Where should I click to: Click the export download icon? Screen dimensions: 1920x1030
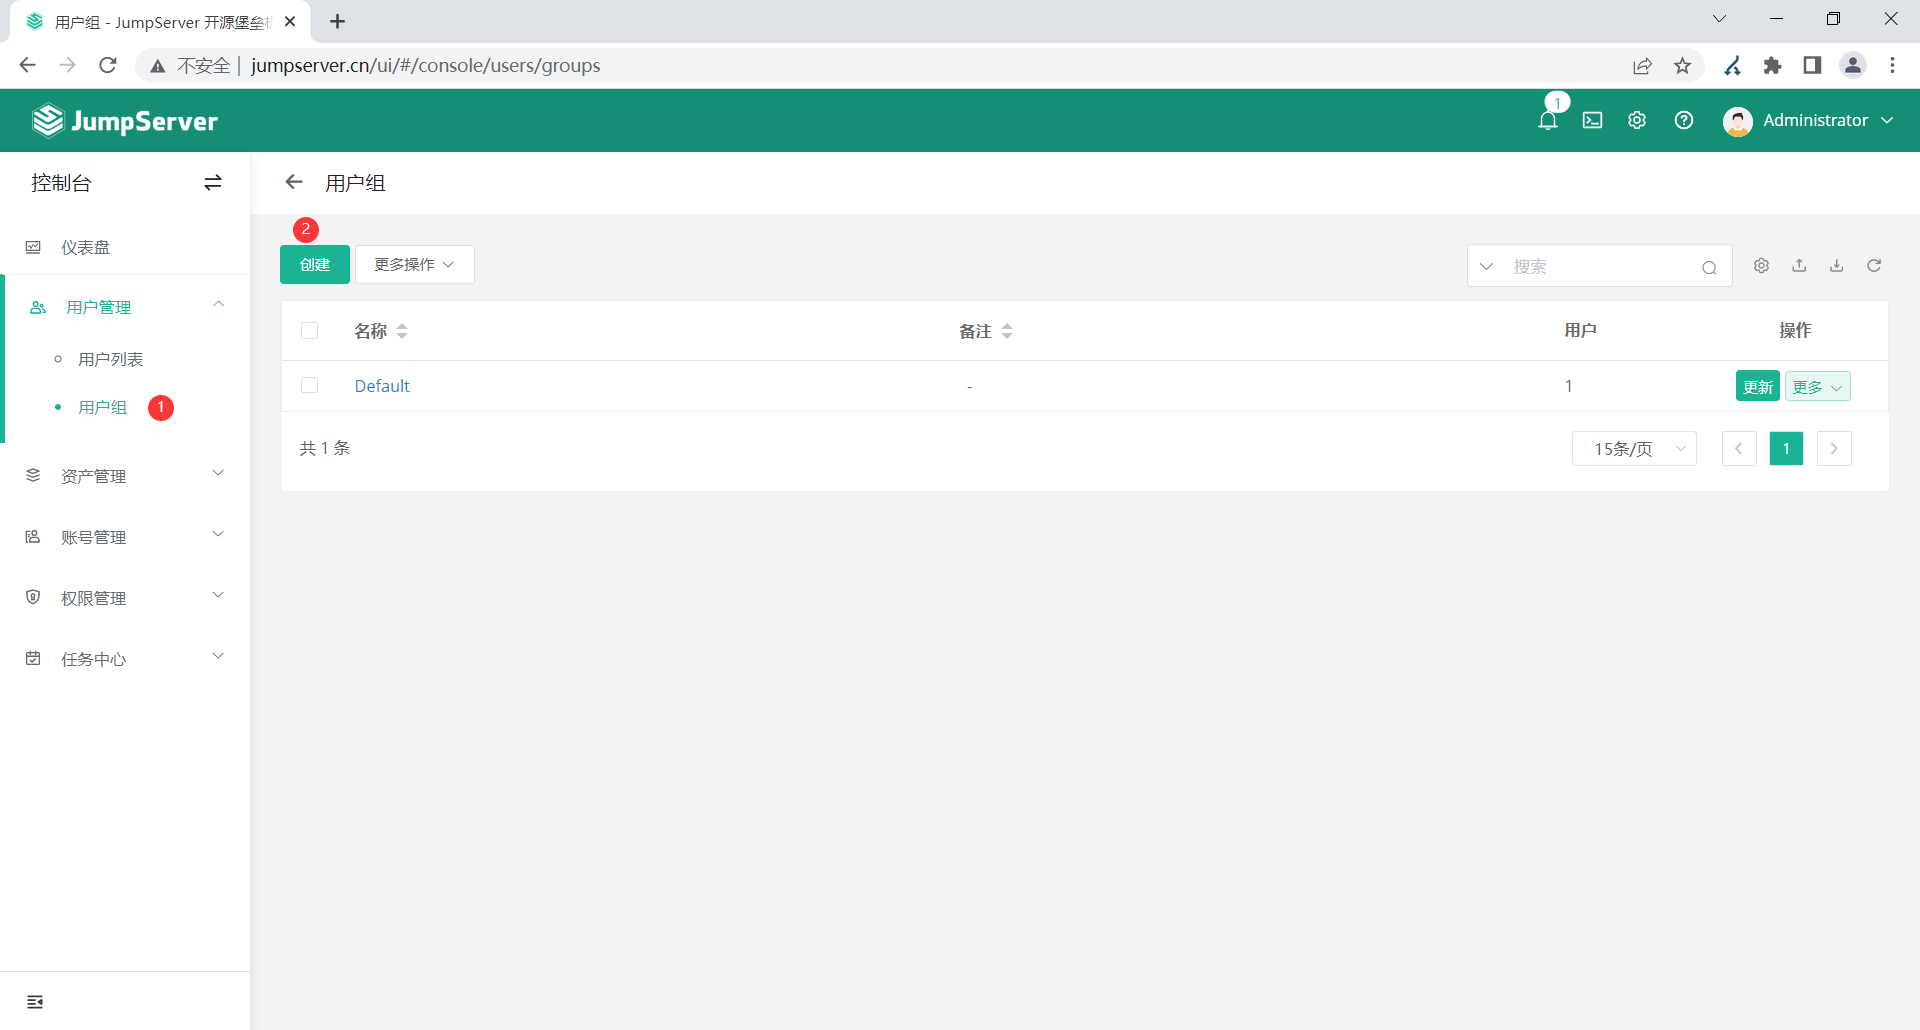coord(1837,266)
